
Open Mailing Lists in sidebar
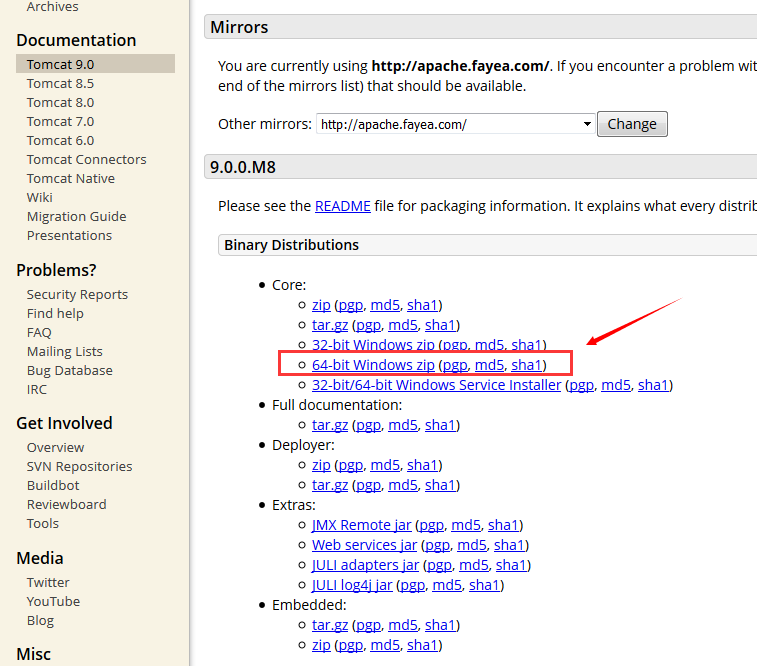64,351
